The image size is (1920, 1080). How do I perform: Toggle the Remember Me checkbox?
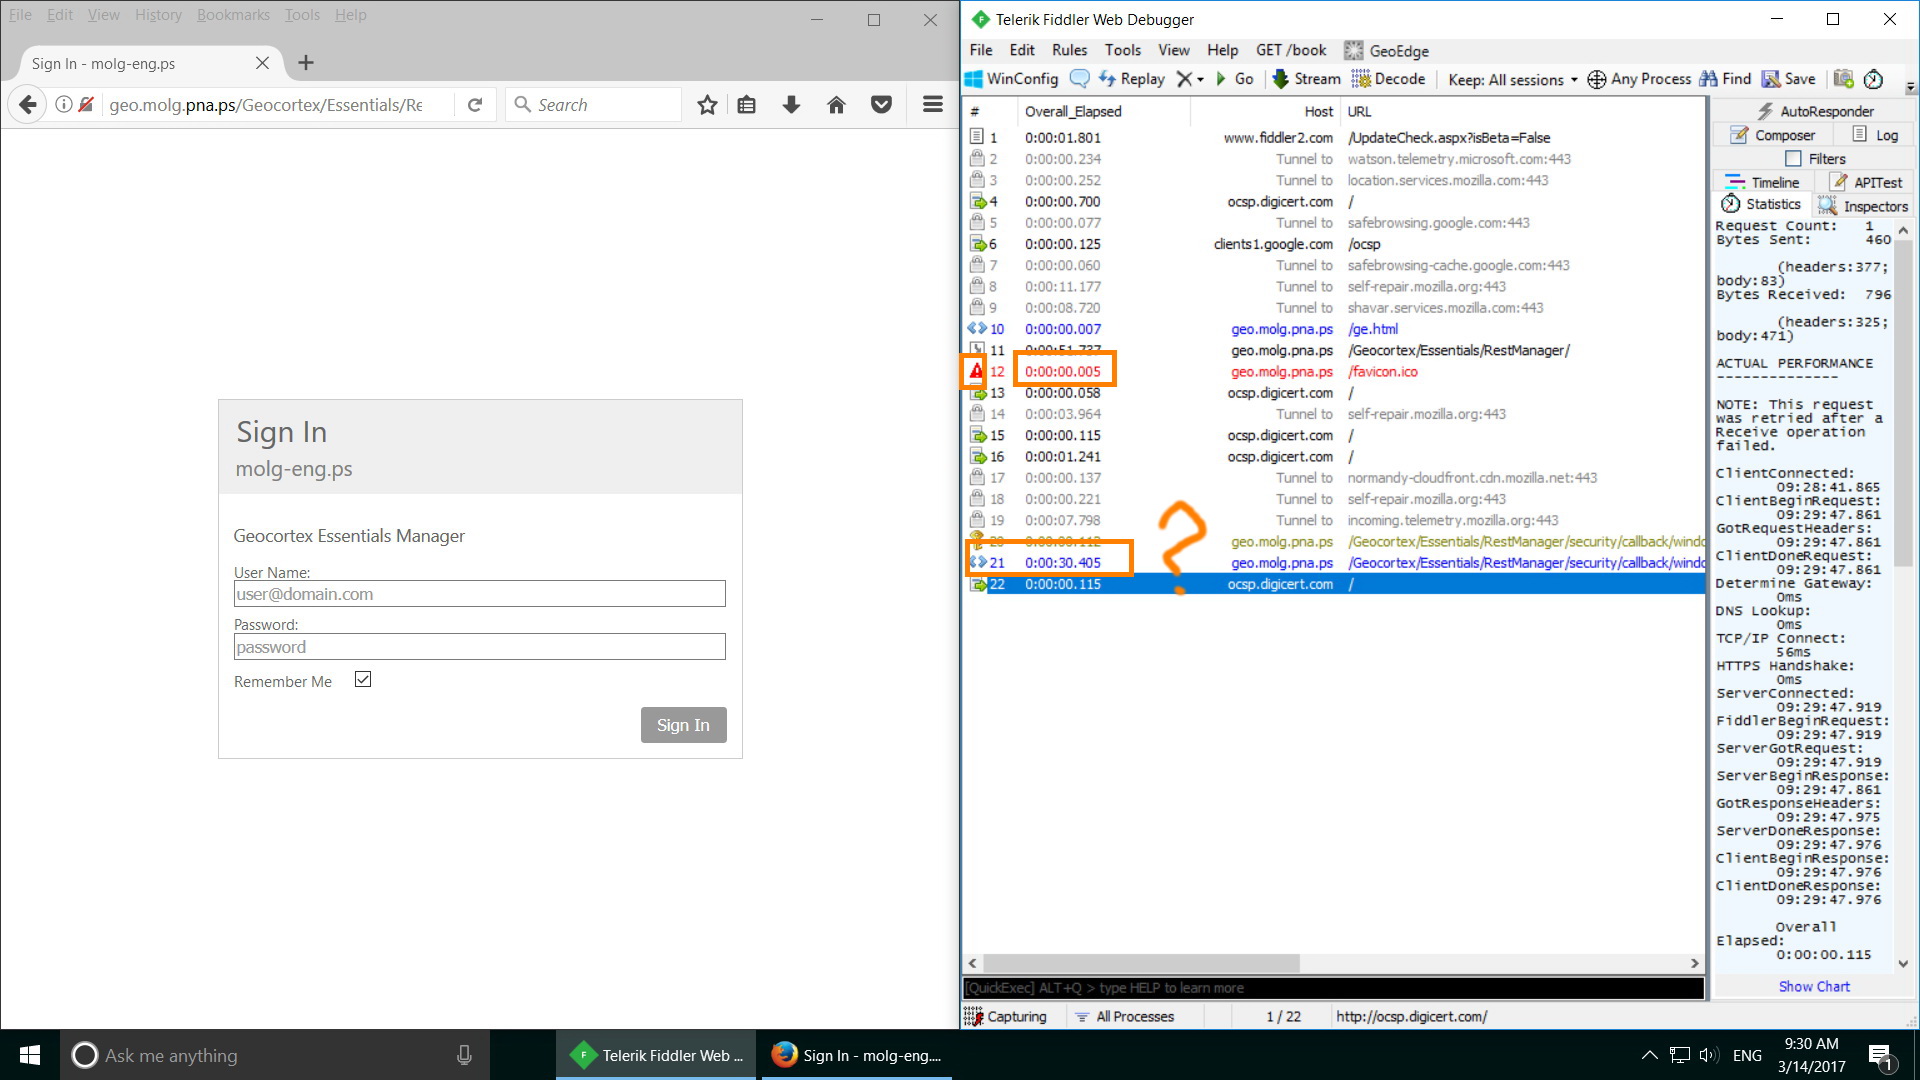[x=363, y=680]
